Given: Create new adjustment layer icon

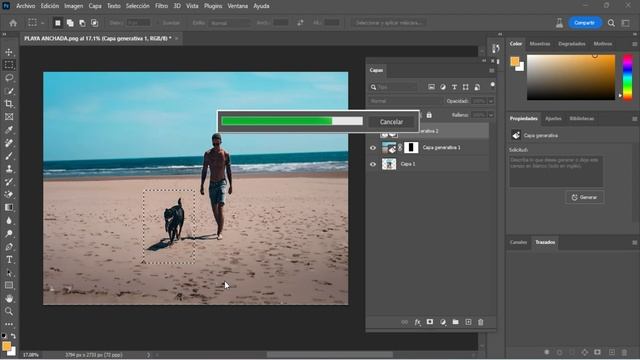Looking at the screenshot, I should tap(443, 322).
